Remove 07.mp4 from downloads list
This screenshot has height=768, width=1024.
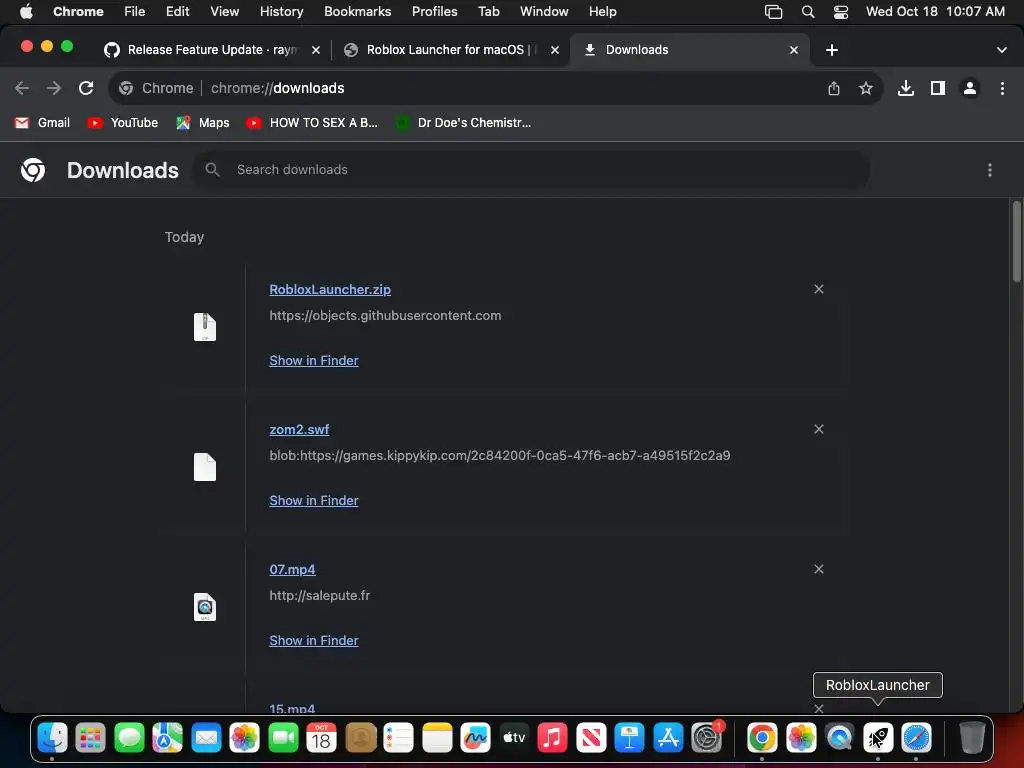coord(818,569)
